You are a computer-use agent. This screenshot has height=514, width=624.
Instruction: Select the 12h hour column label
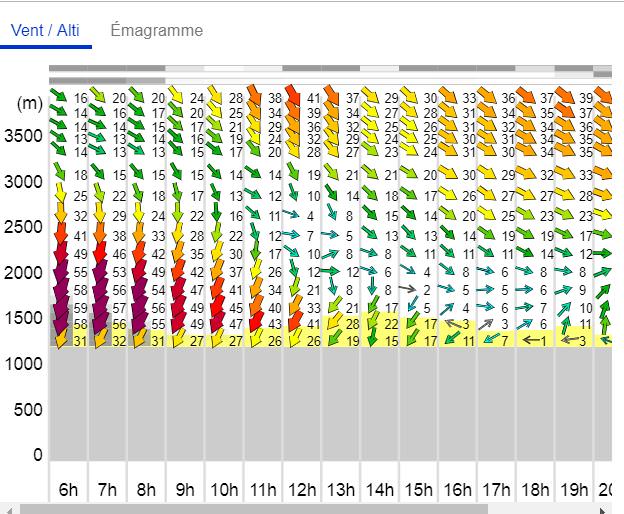(x=302, y=489)
